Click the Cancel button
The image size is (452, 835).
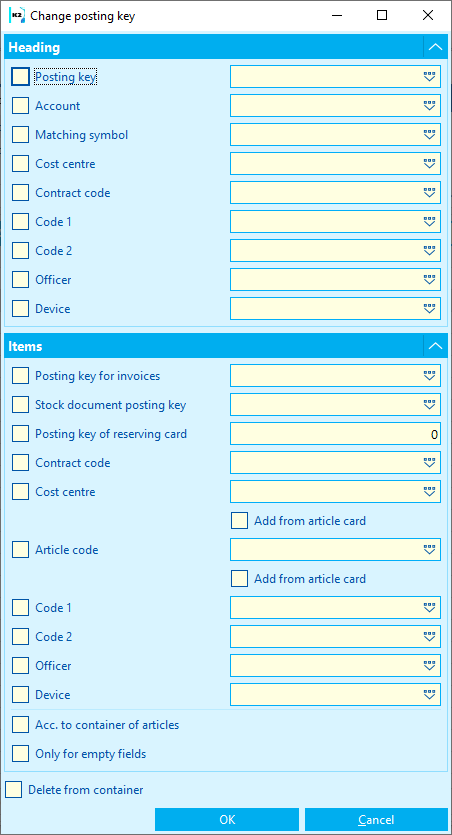pos(376,820)
